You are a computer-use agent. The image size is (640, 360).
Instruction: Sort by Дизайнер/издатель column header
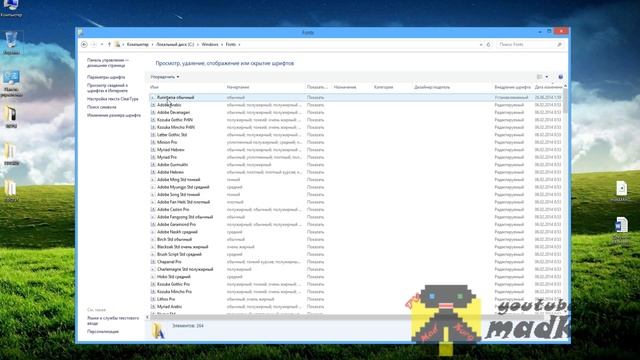point(452,87)
